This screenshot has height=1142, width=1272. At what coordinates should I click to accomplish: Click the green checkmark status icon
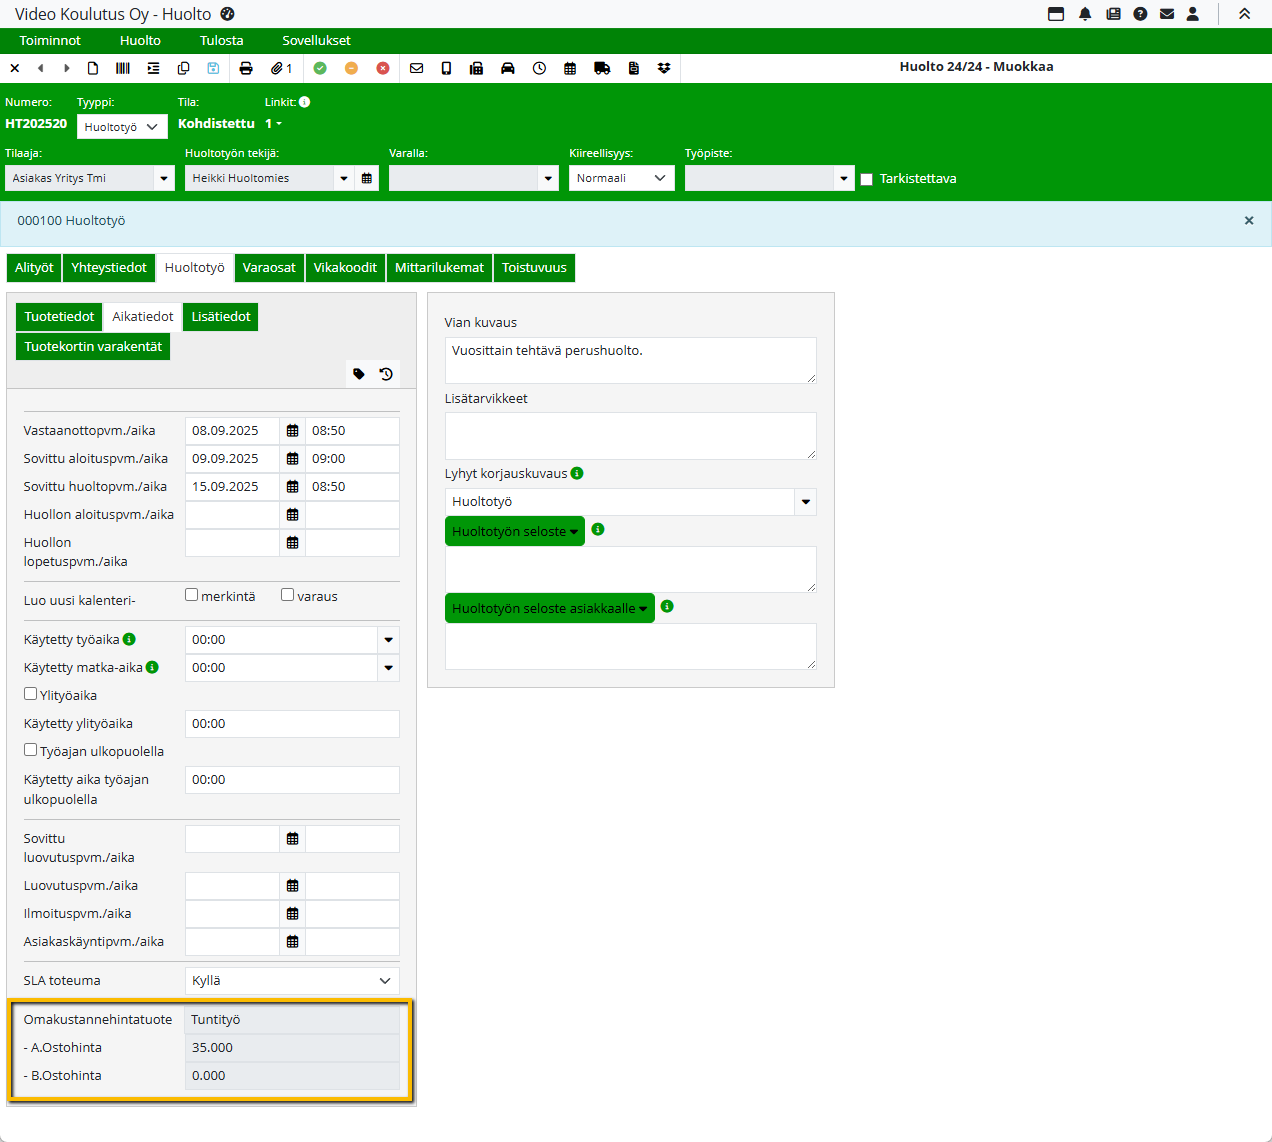pos(320,68)
